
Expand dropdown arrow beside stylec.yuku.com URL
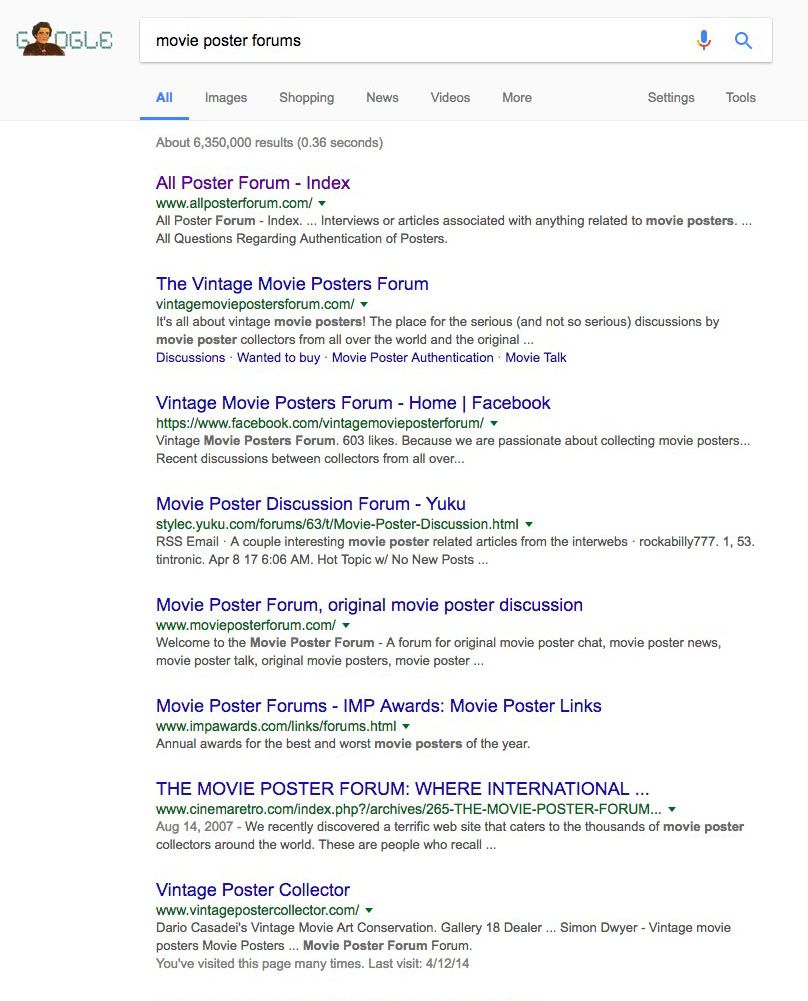pyautogui.click(x=529, y=524)
